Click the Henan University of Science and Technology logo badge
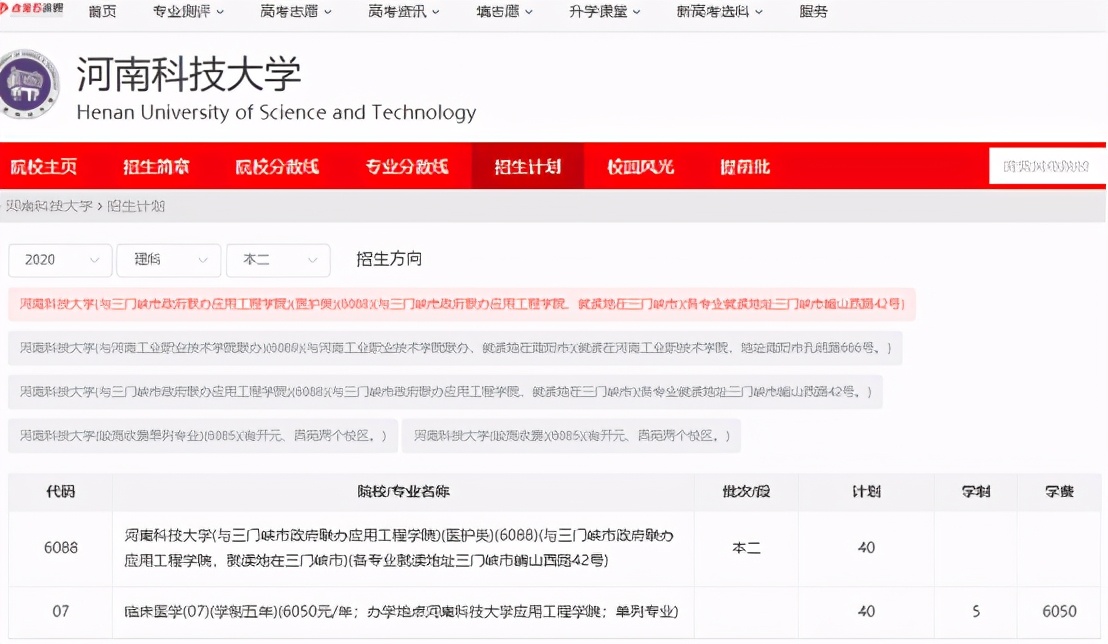This screenshot has height=644, width=1108. pos(30,83)
